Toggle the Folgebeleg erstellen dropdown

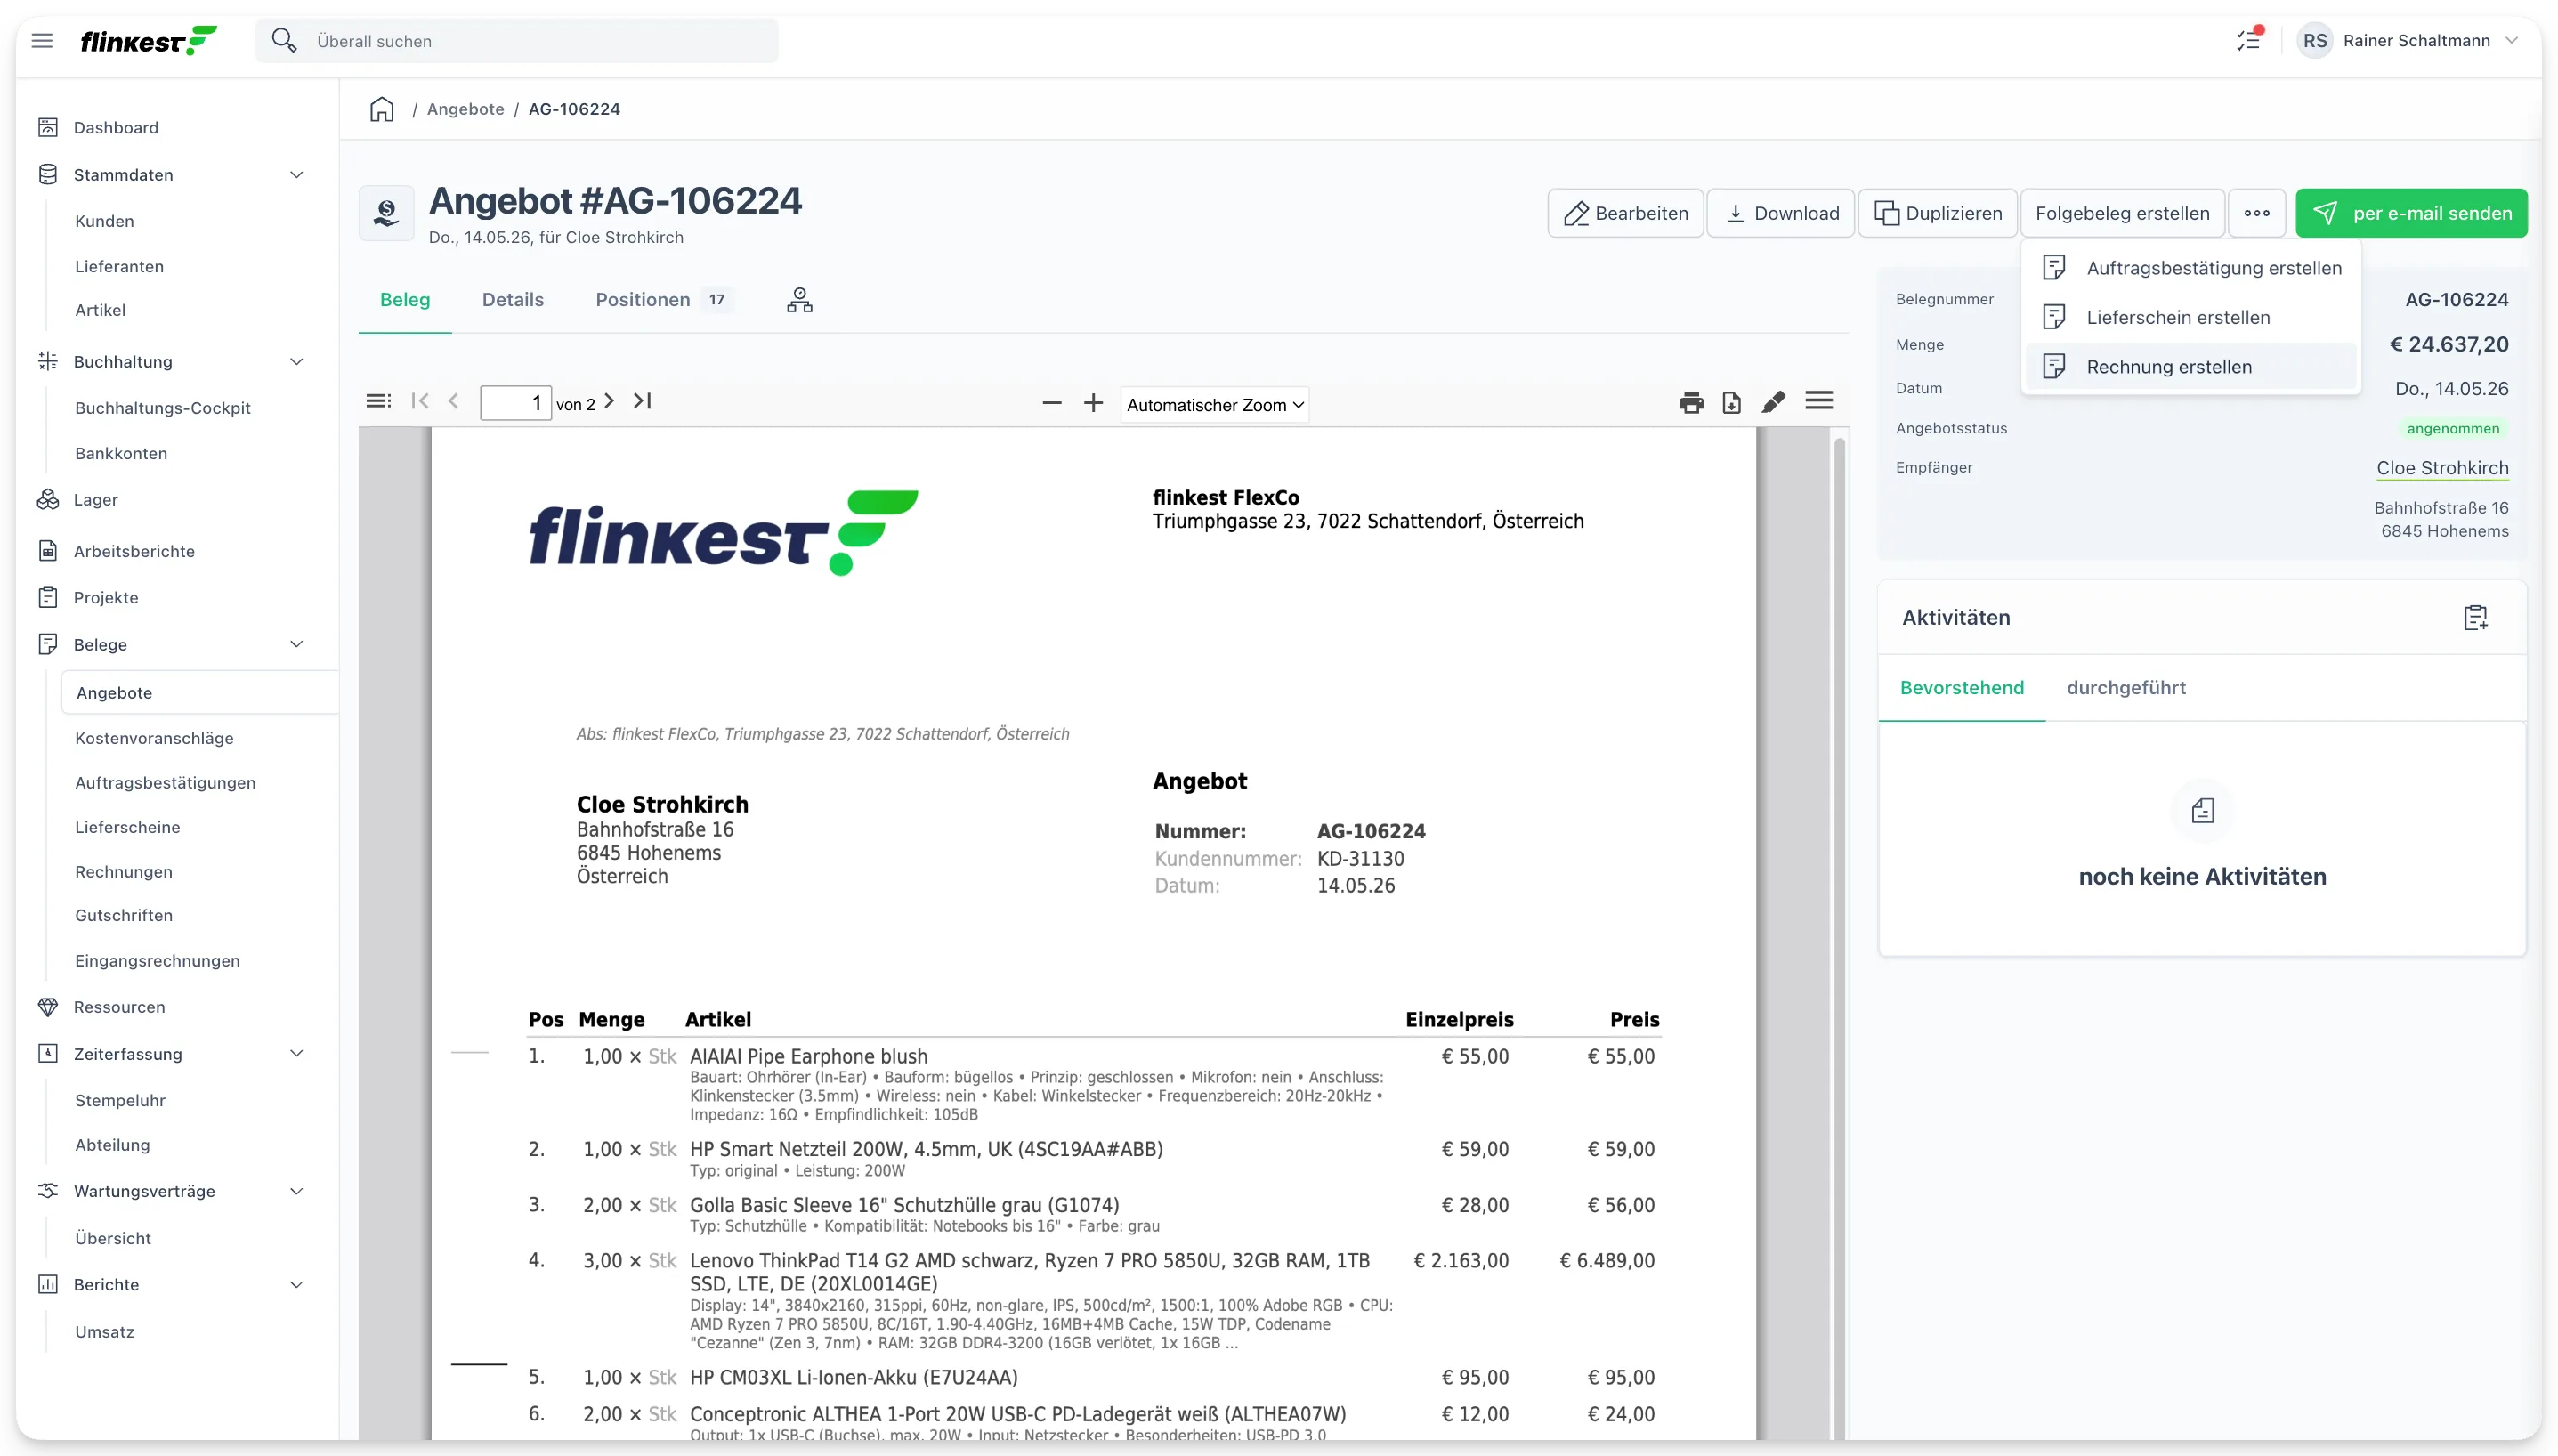point(2122,213)
